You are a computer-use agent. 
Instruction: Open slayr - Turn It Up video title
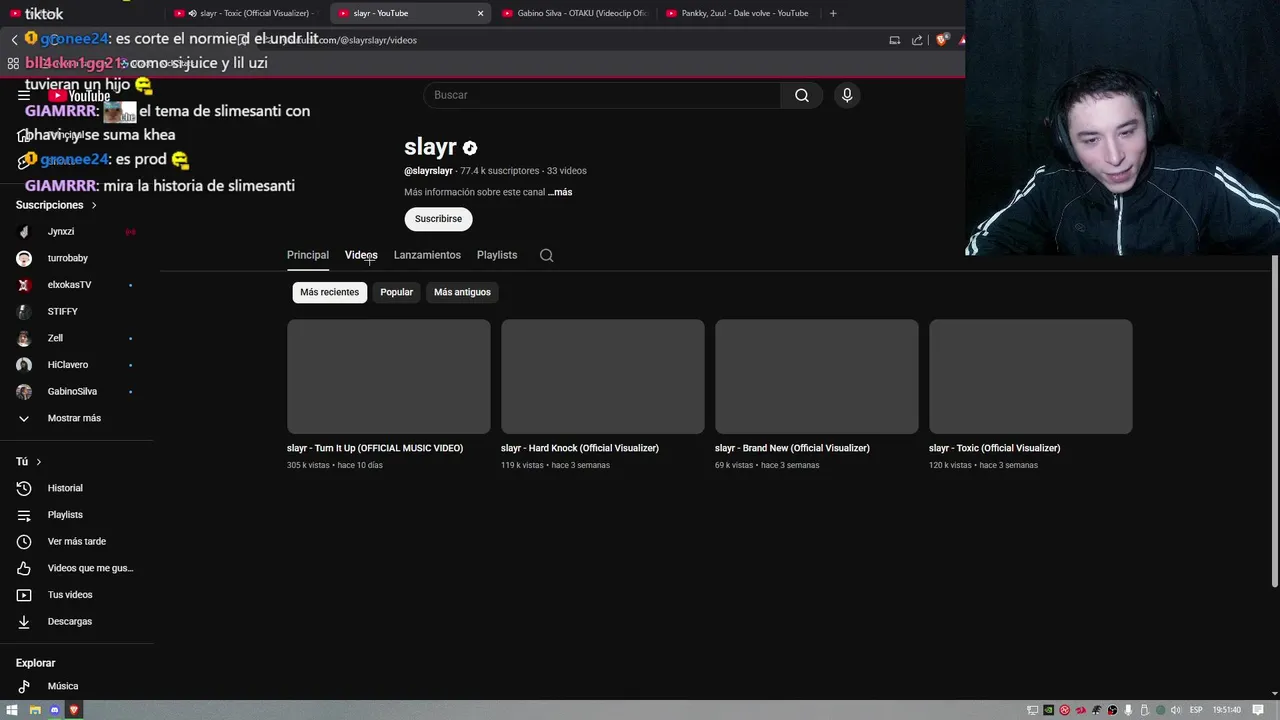375,448
